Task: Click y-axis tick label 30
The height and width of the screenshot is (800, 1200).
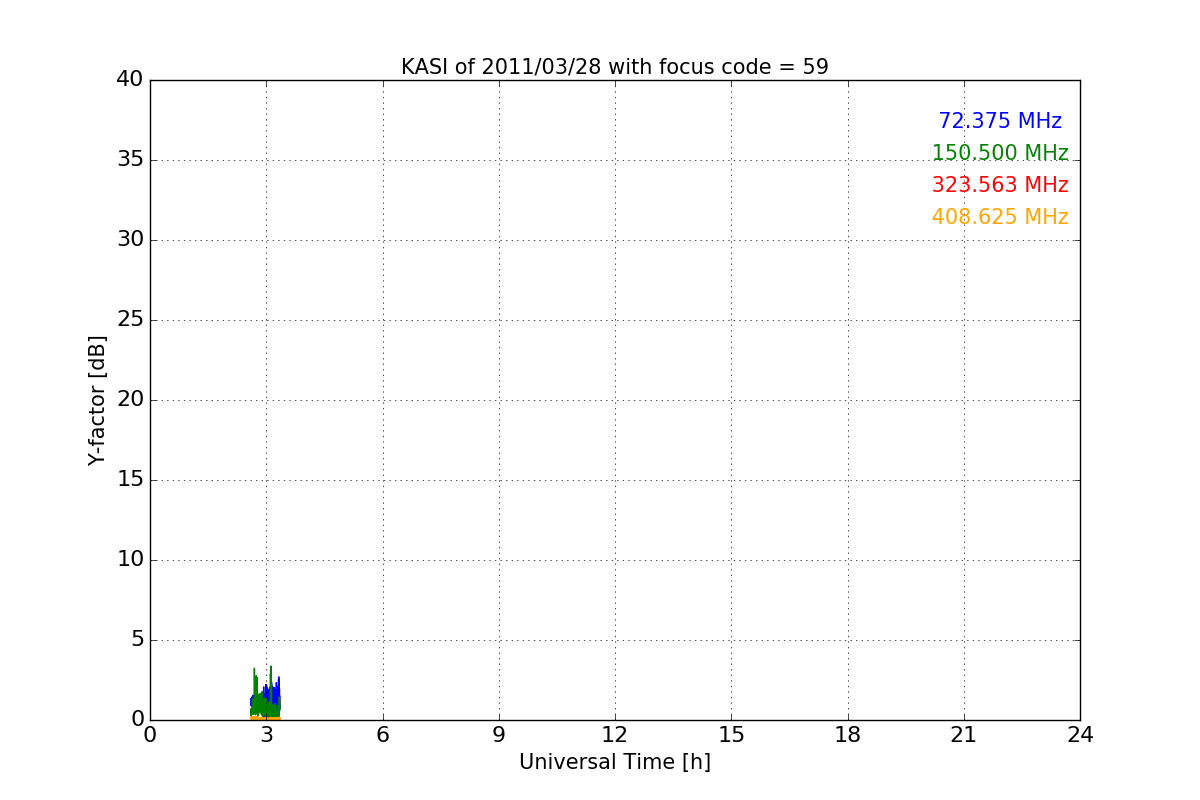Action: (x=130, y=240)
